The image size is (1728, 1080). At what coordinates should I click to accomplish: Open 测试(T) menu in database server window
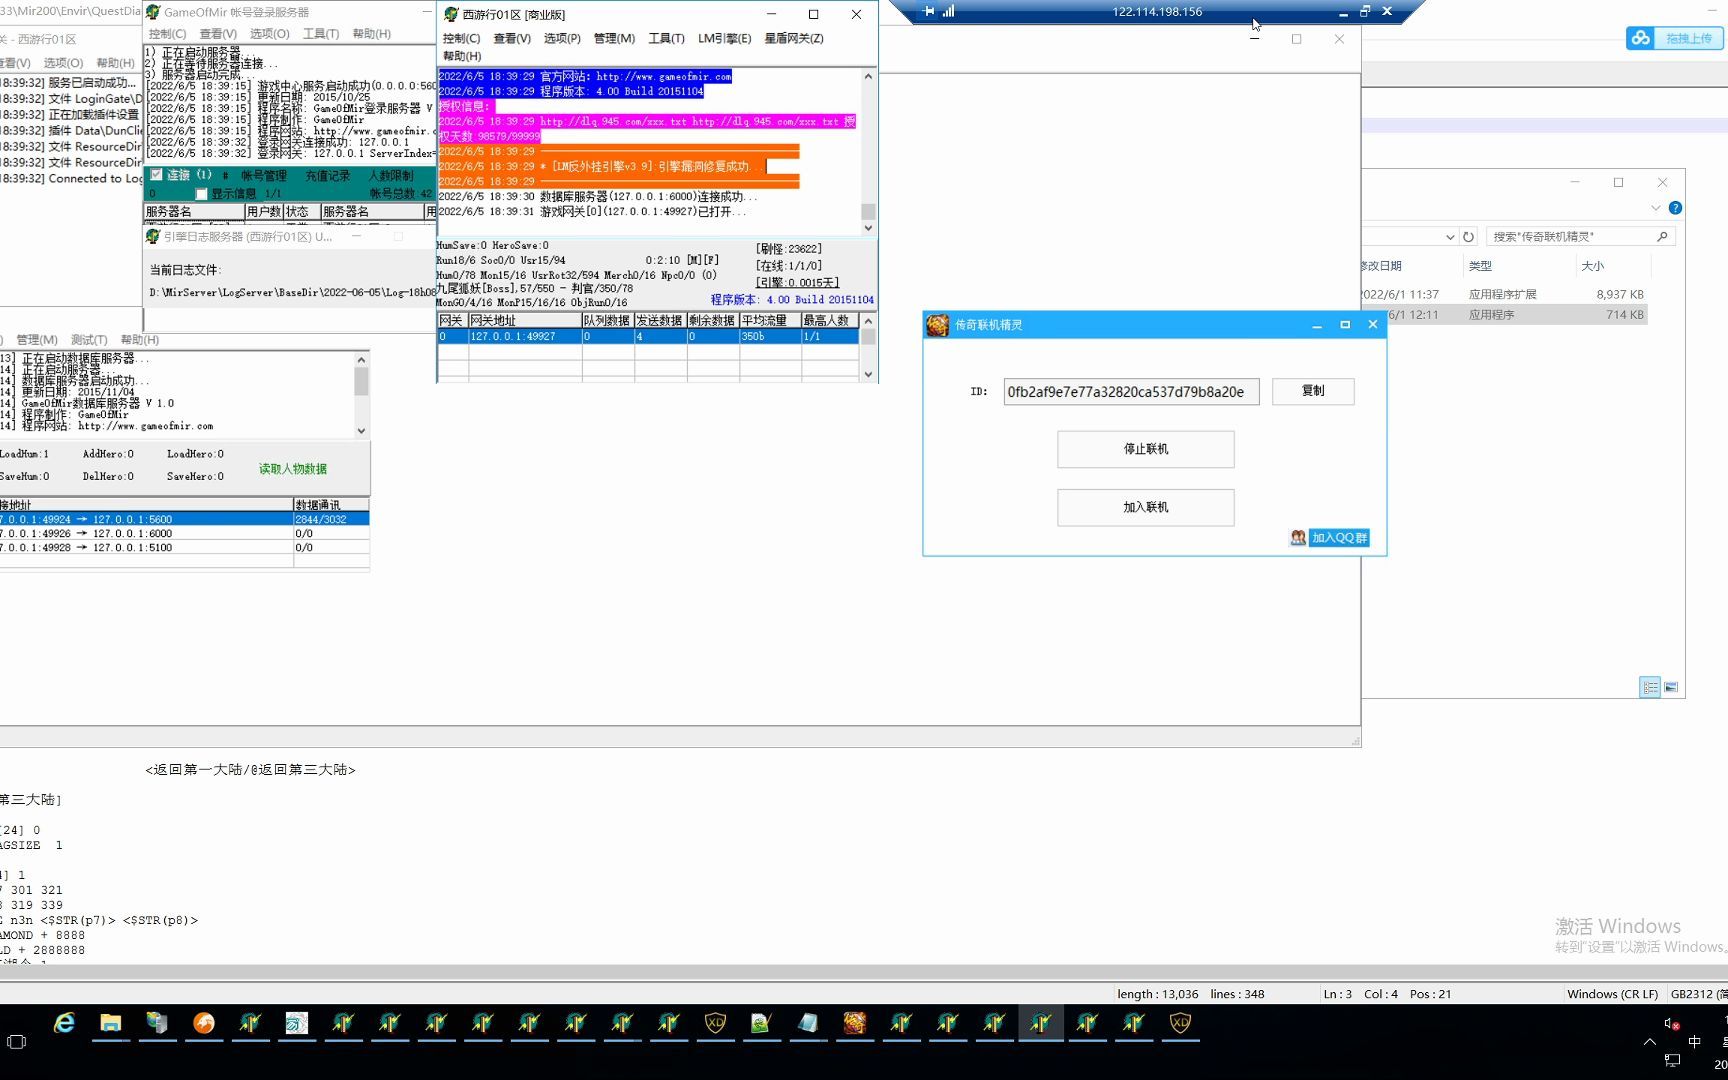point(88,340)
